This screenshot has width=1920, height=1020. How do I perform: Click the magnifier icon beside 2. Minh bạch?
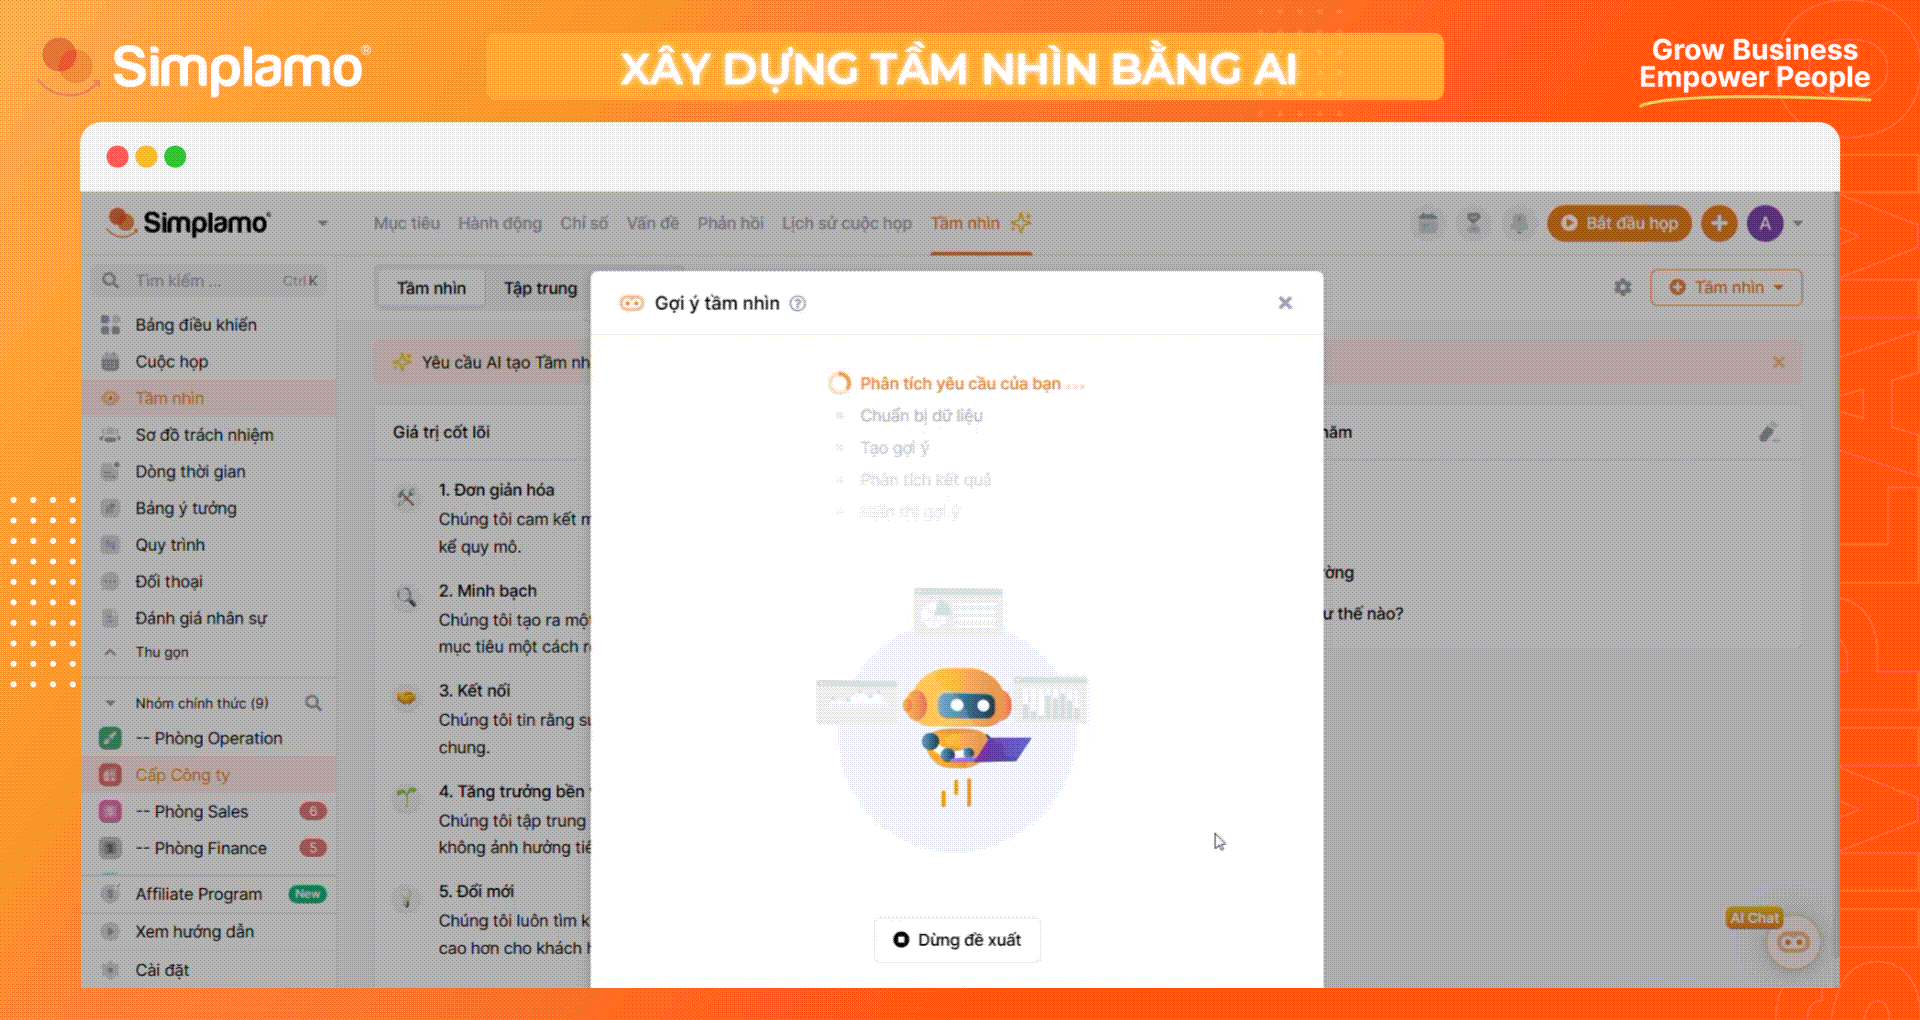(406, 598)
